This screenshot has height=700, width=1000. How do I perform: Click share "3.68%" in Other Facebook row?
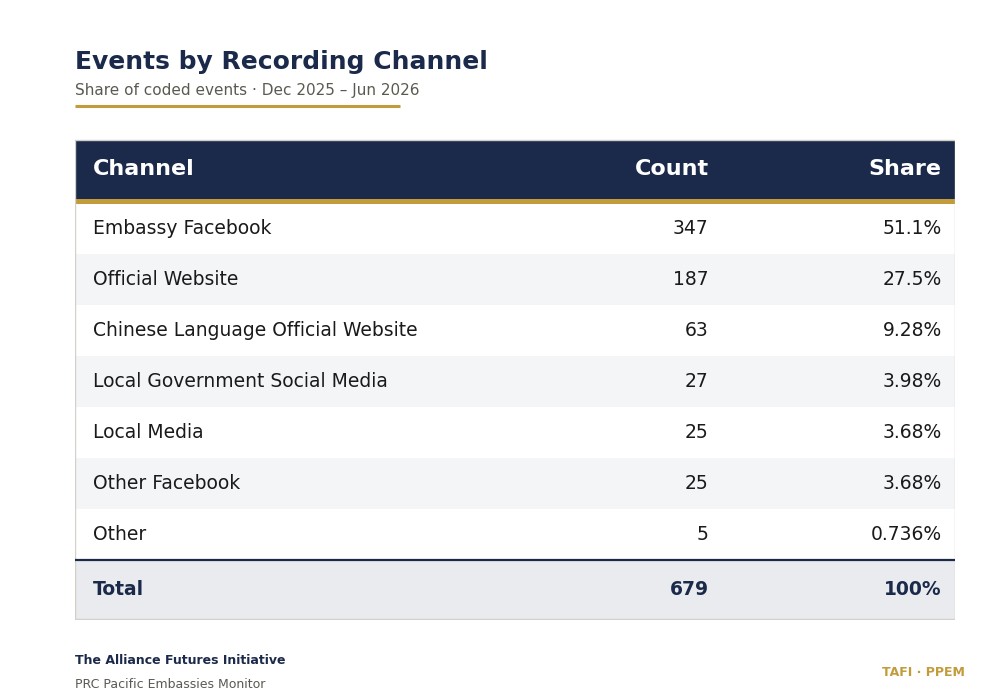click(x=911, y=483)
